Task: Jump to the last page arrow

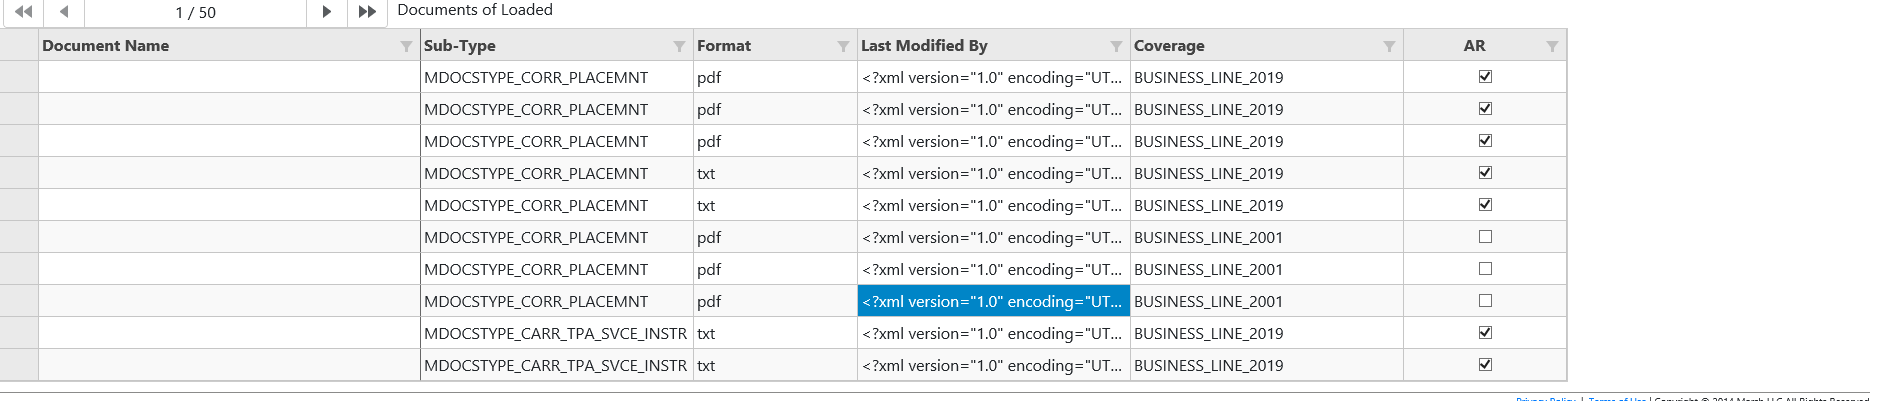Action: coord(367,12)
